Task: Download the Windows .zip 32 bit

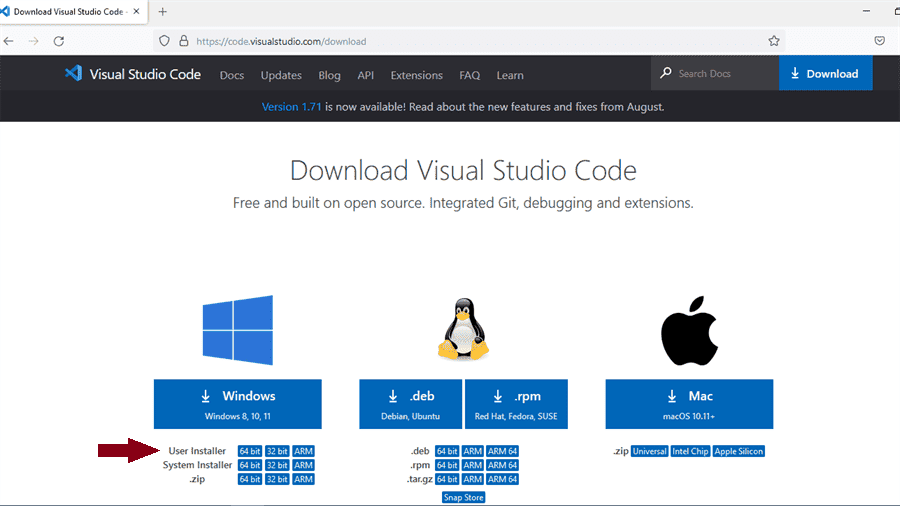Action: 277,479
